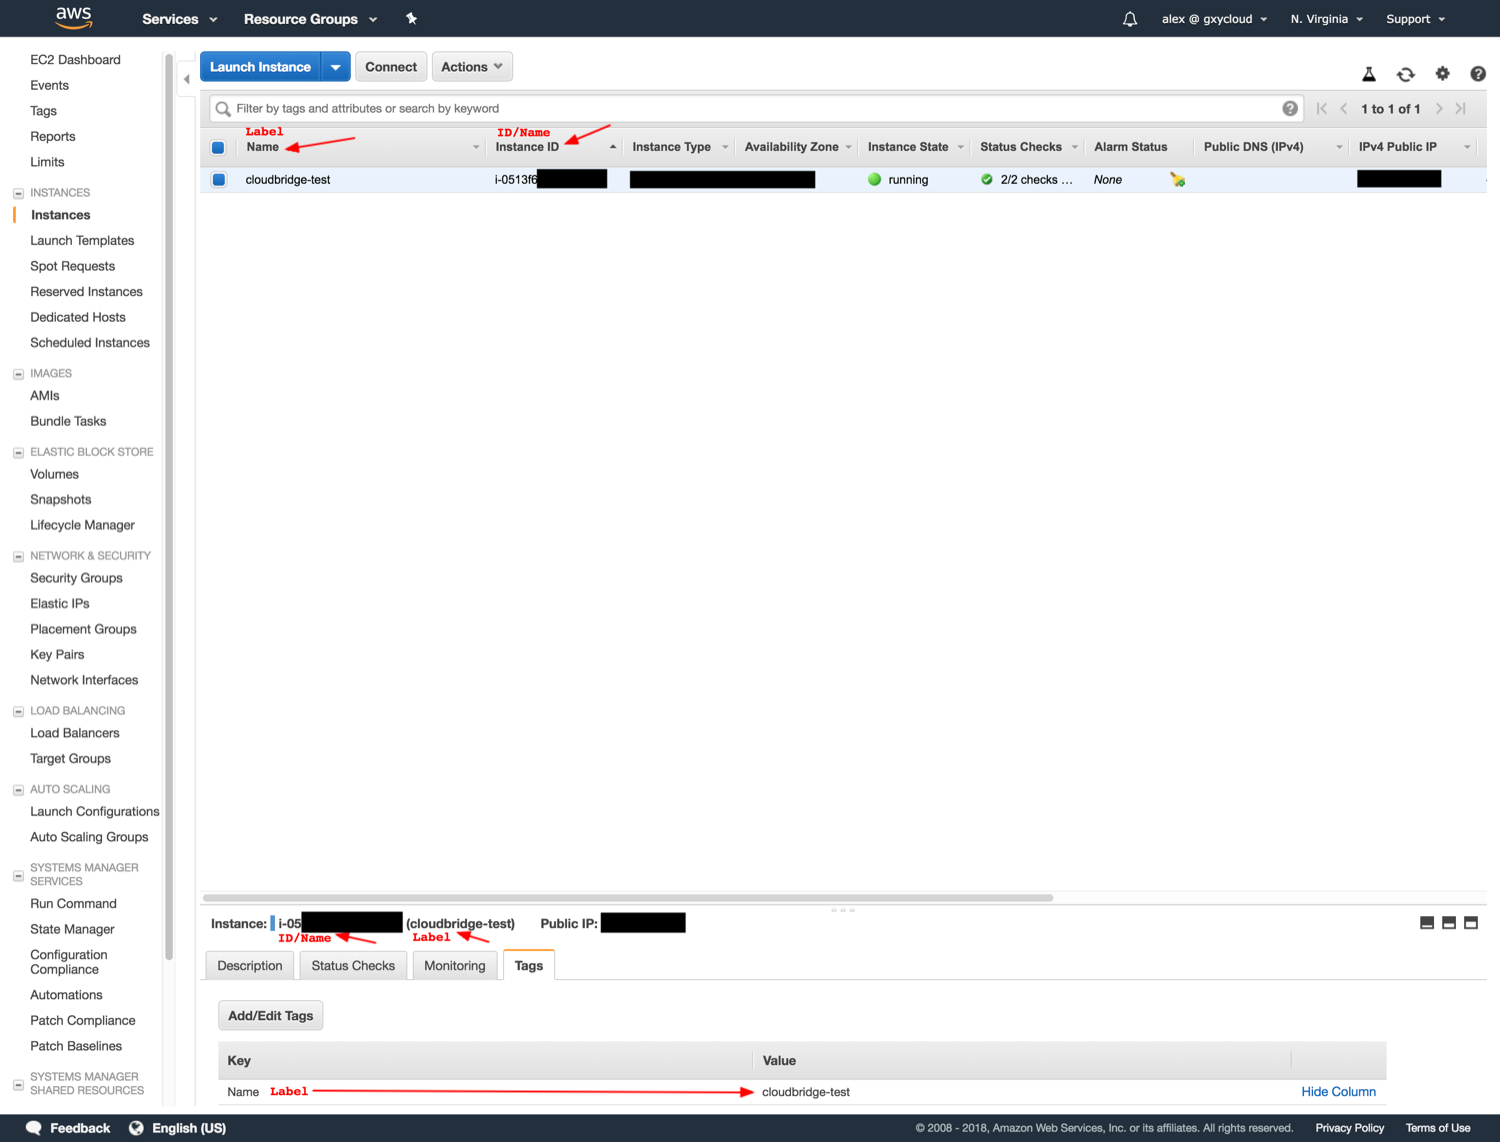
Task: Collapse the LOAD BALANCING section
Action: [x=18, y=711]
